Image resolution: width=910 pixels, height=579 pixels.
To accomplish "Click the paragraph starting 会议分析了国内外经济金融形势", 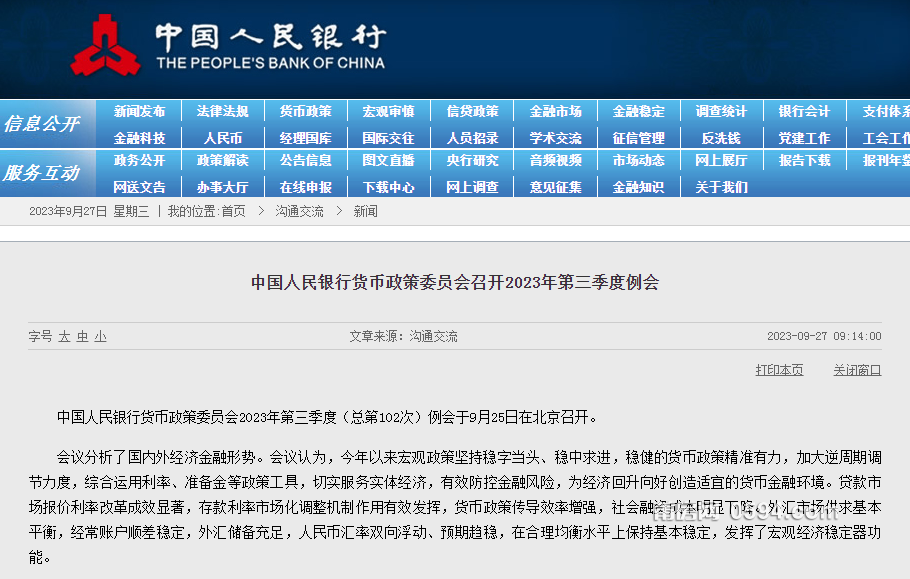I will click(x=455, y=508).
